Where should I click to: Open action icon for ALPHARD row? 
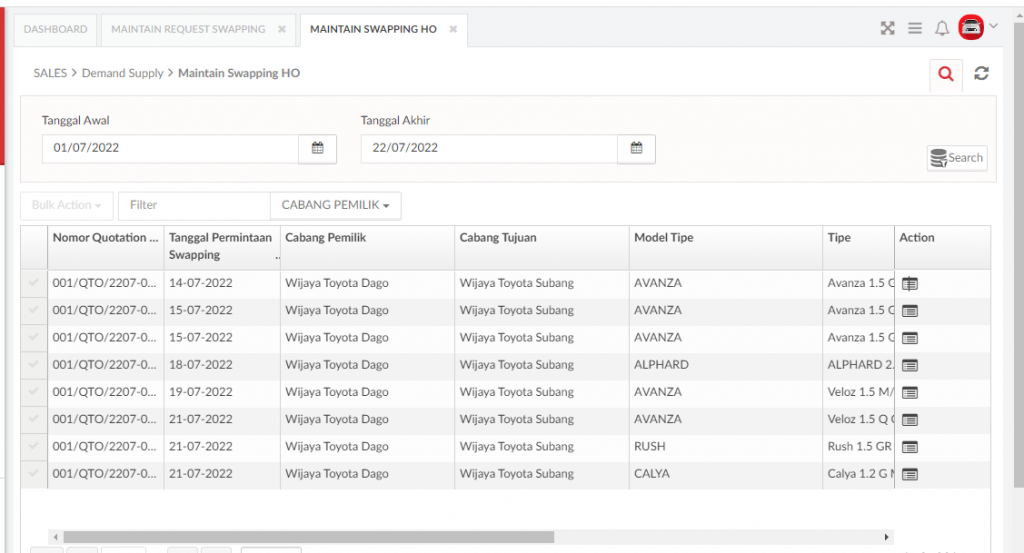910,365
